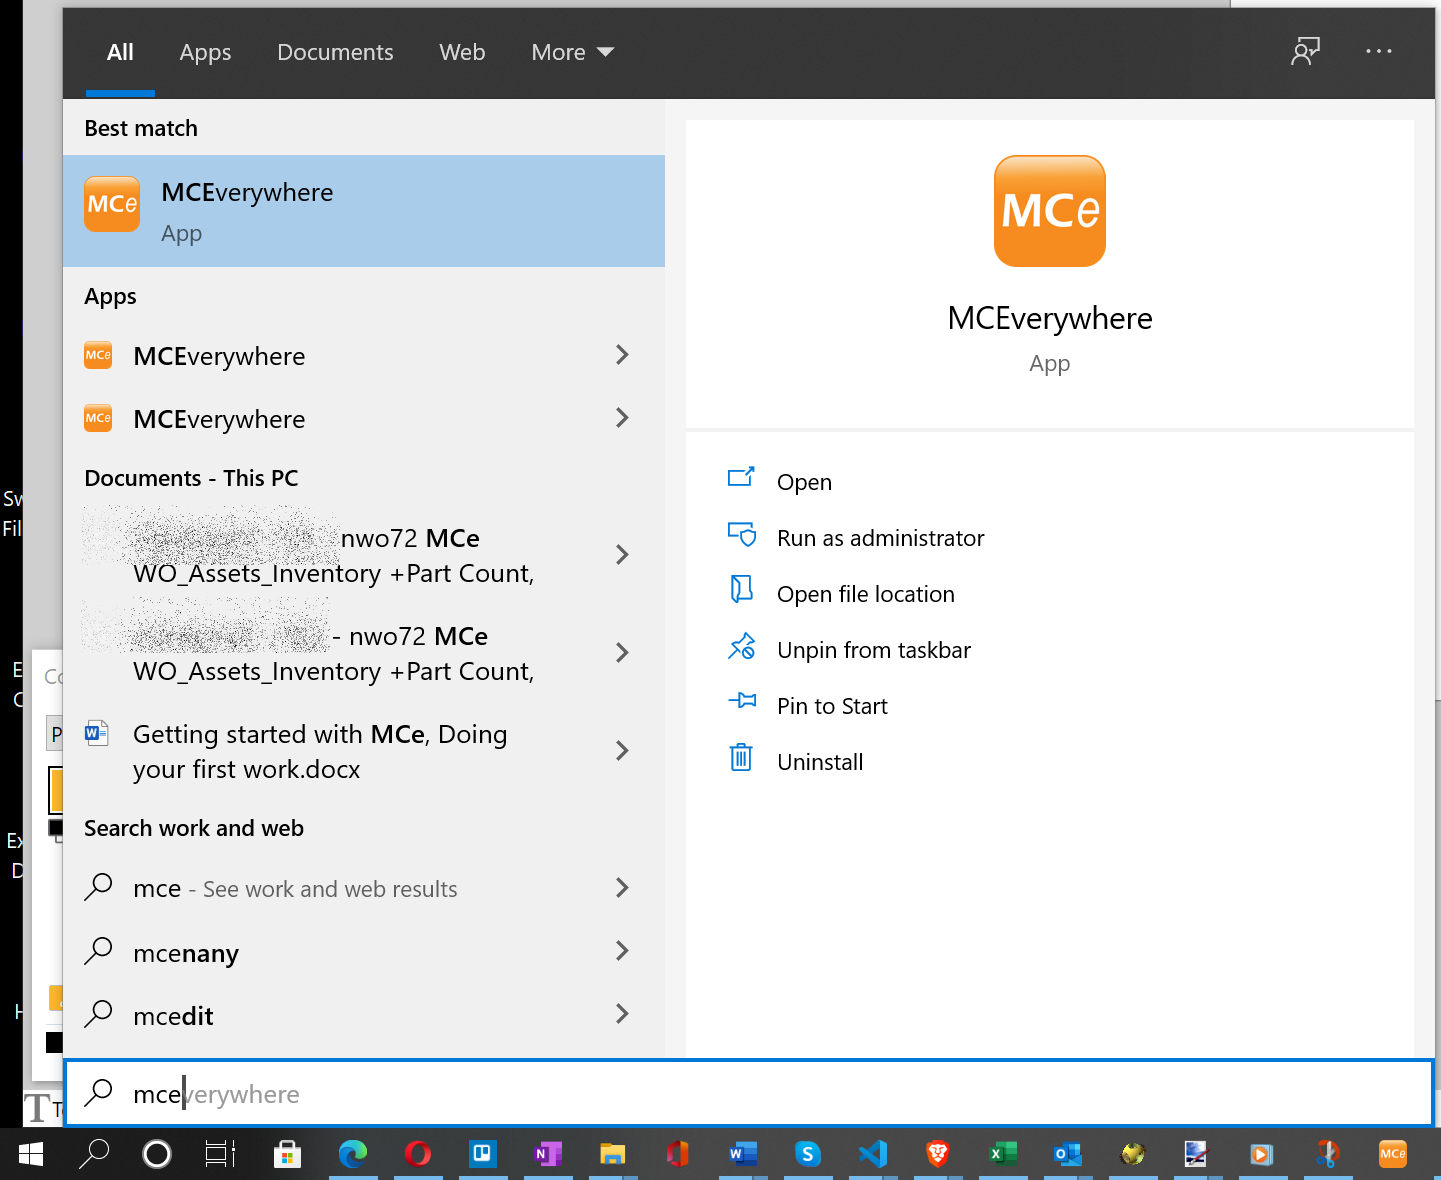Image resolution: width=1441 pixels, height=1180 pixels.
Task: Expand the first MCEverywhere app result arrow
Action: coord(622,355)
